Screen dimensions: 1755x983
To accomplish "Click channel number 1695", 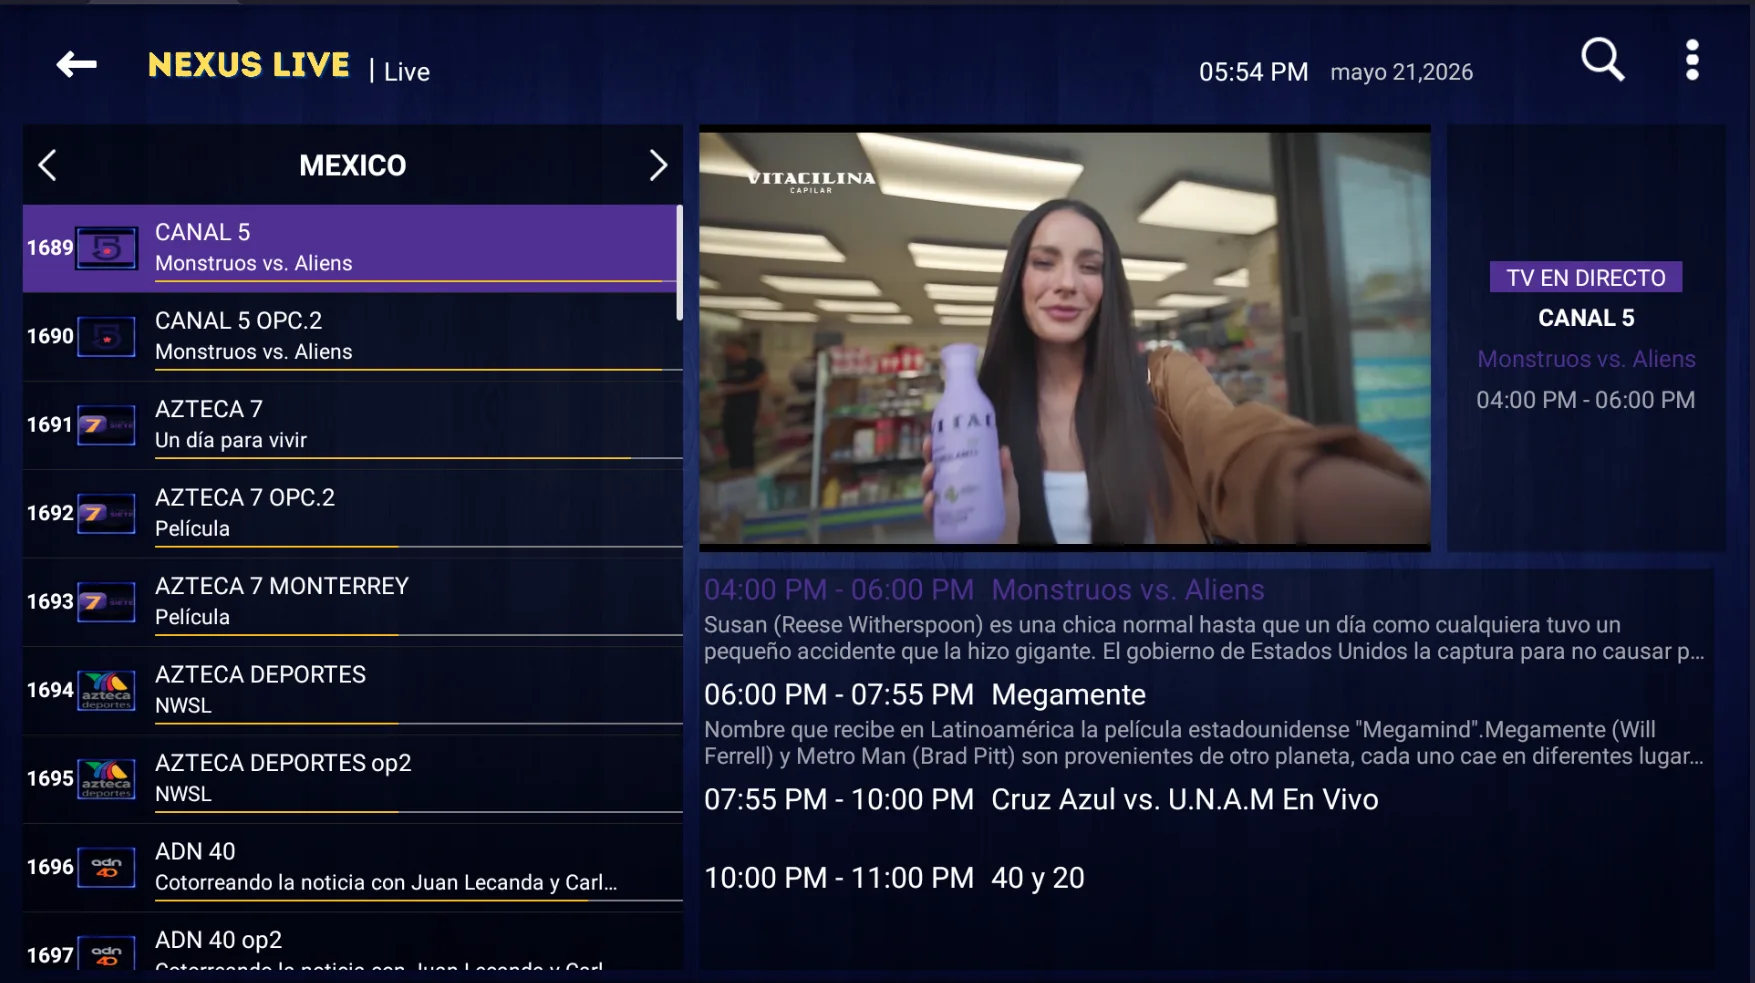I will tap(50, 779).
